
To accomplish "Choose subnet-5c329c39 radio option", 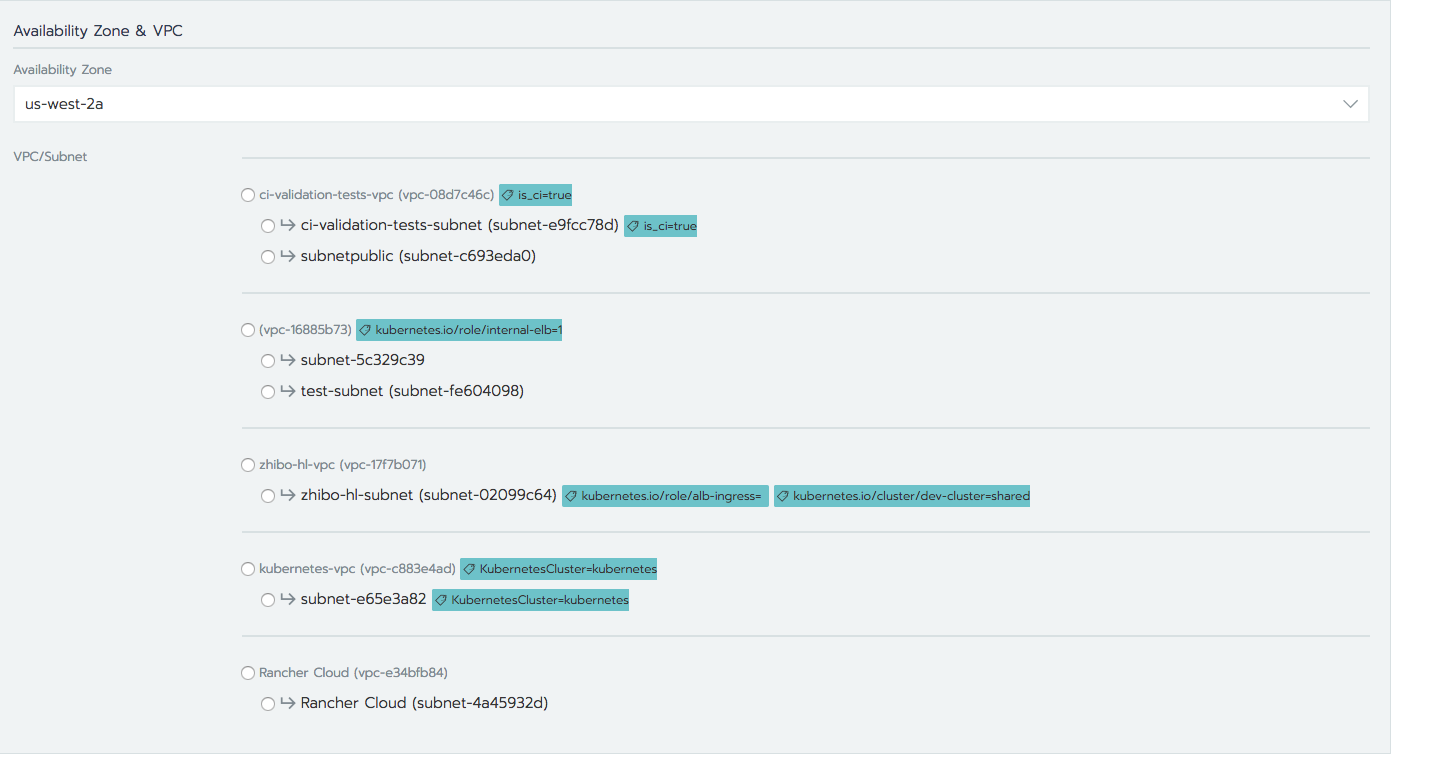I will (x=268, y=361).
